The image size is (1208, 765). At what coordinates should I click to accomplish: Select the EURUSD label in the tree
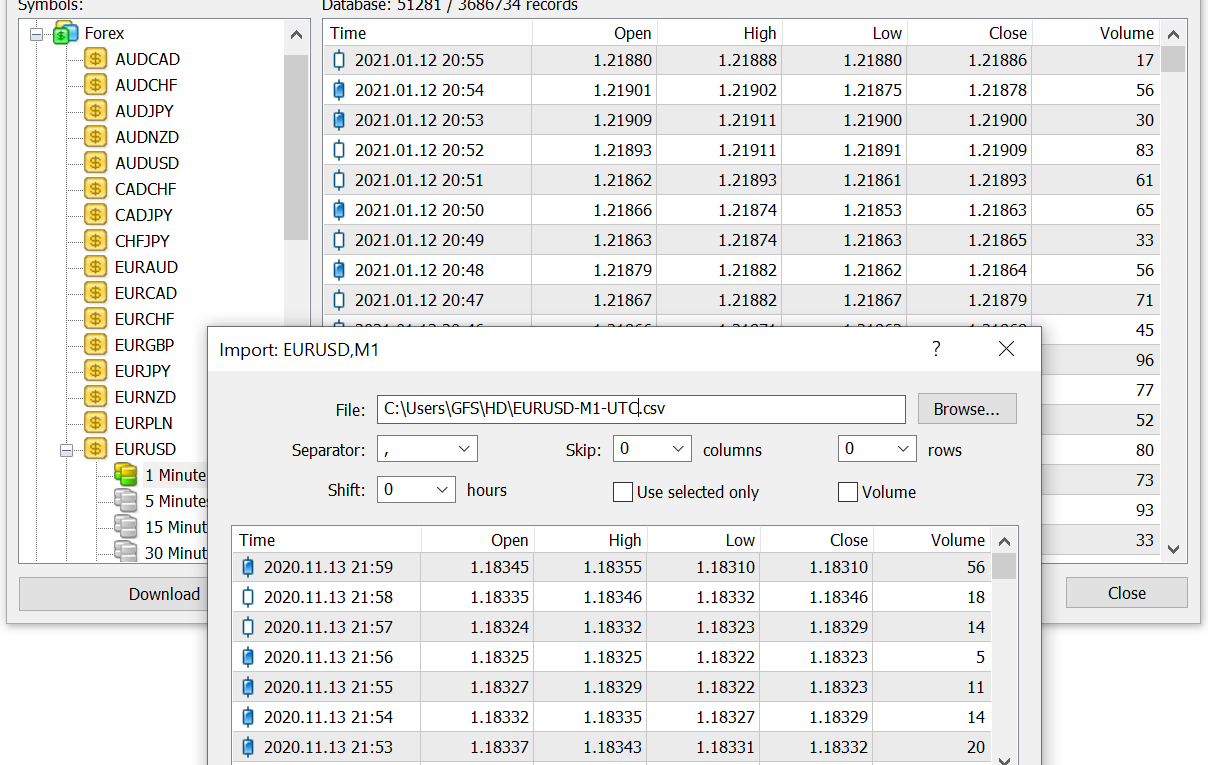point(146,449)
